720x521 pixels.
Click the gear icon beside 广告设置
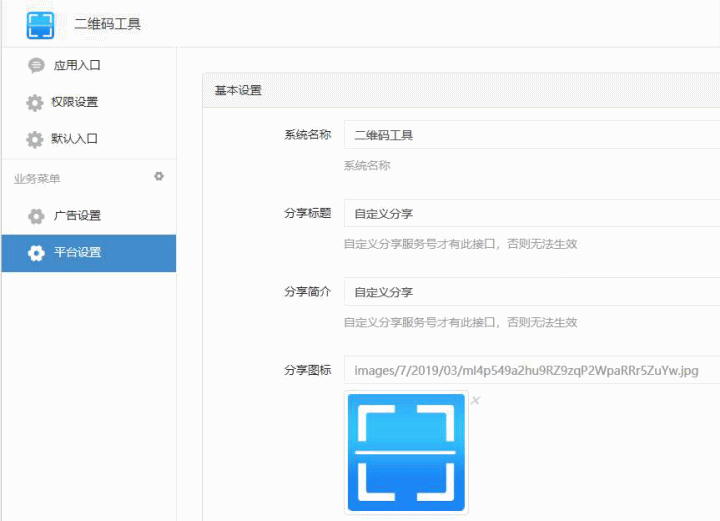pyautogui.click(x=36, y=216)
